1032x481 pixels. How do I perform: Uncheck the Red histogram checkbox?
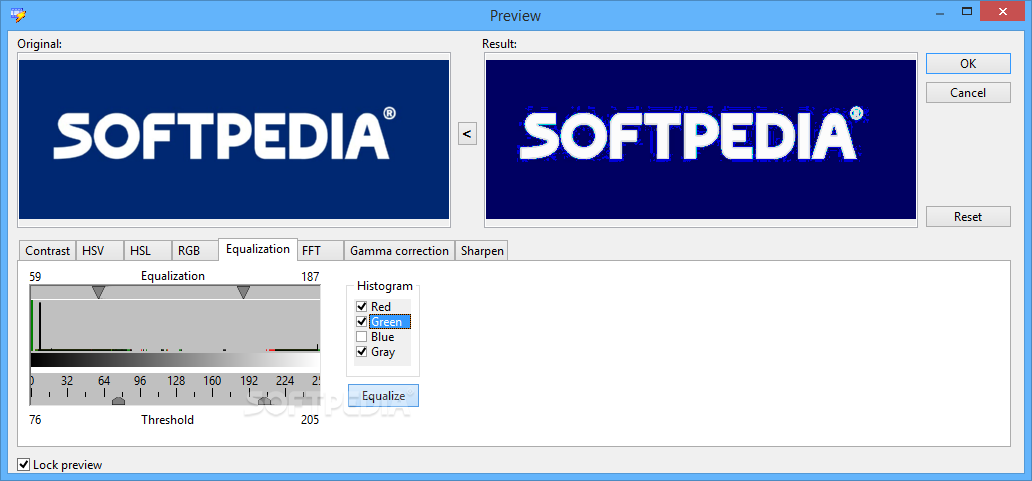(x=361, y=307)
